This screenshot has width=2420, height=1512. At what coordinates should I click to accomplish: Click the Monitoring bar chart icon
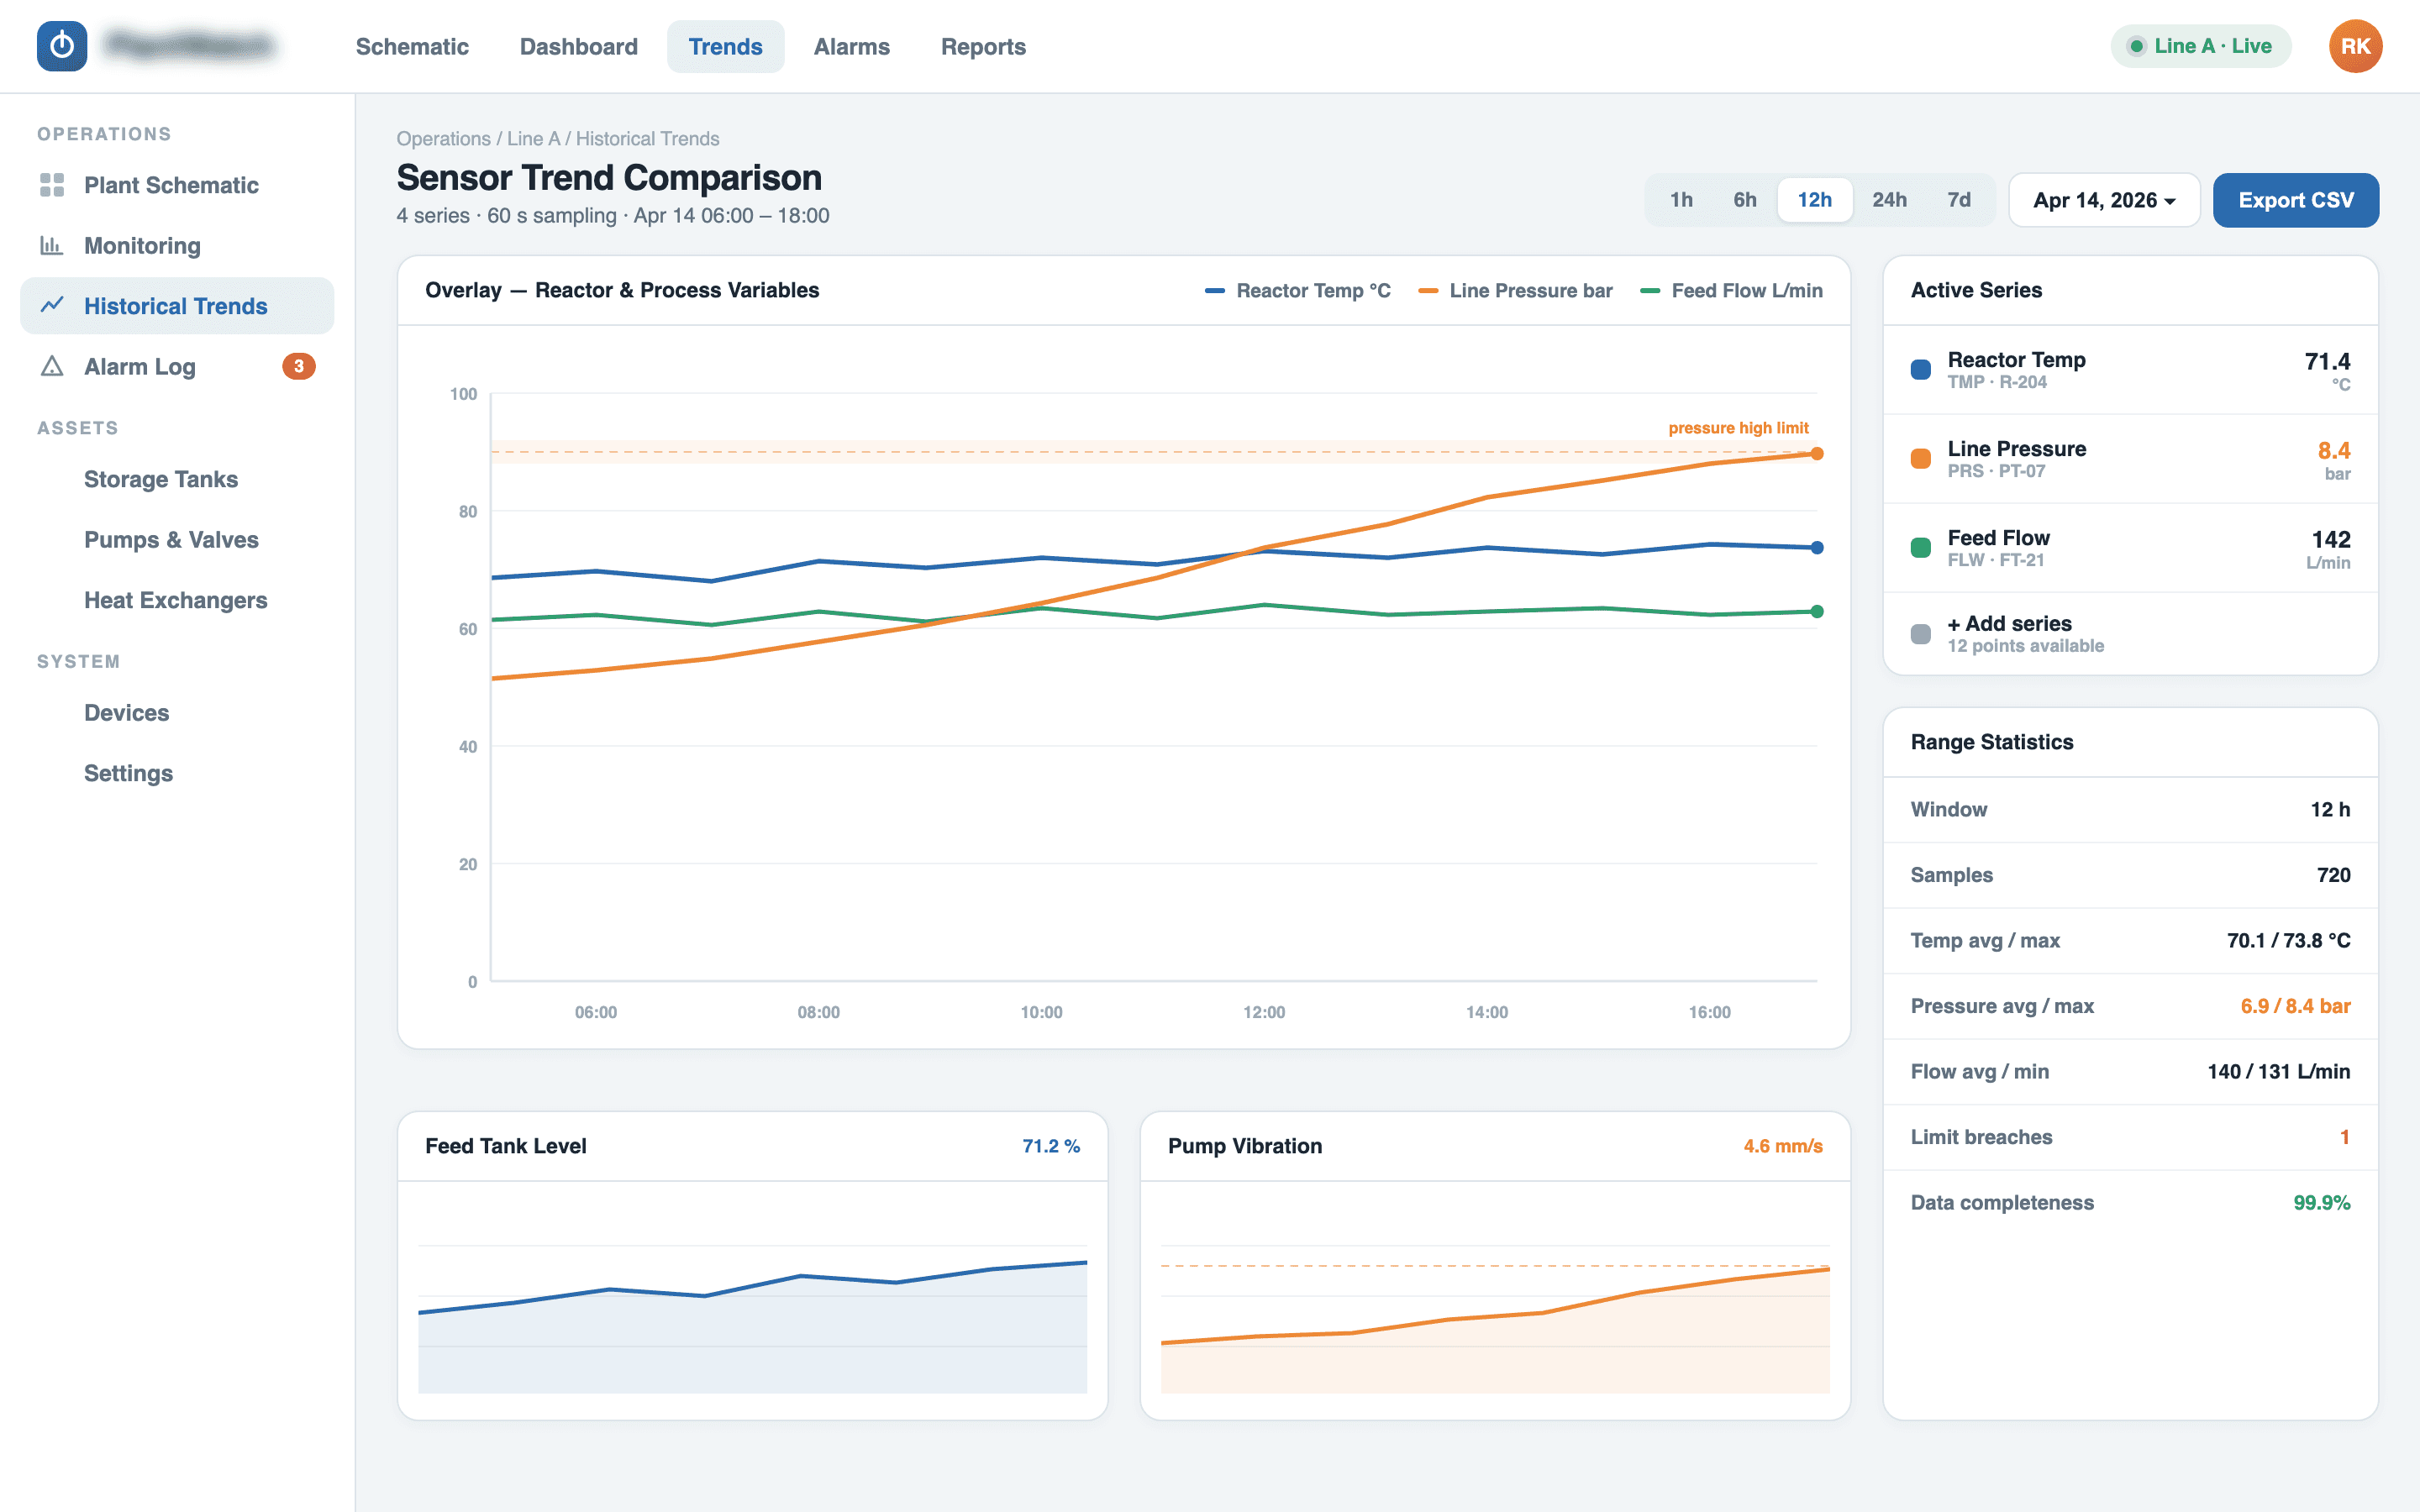[x=52, y=245]
